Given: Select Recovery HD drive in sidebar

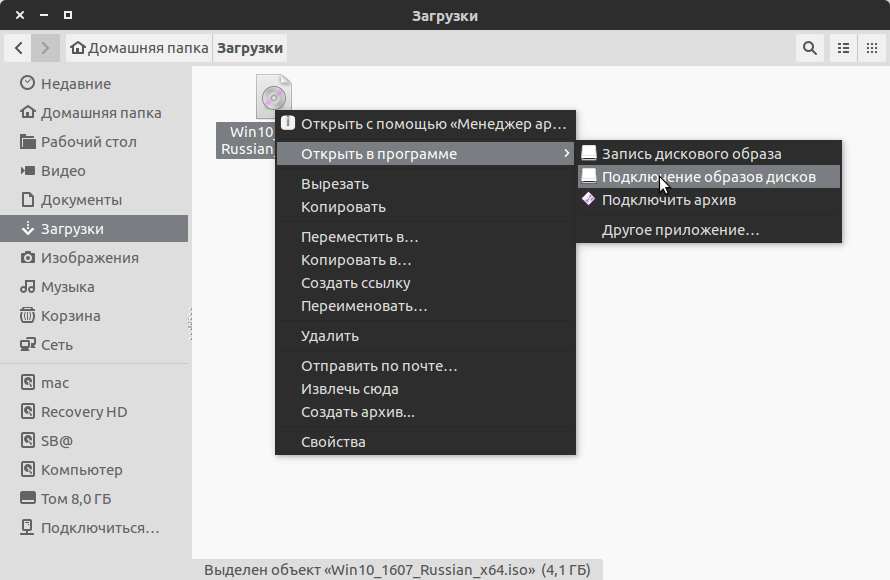Looking at the screenshot, I should coord(83,412).
